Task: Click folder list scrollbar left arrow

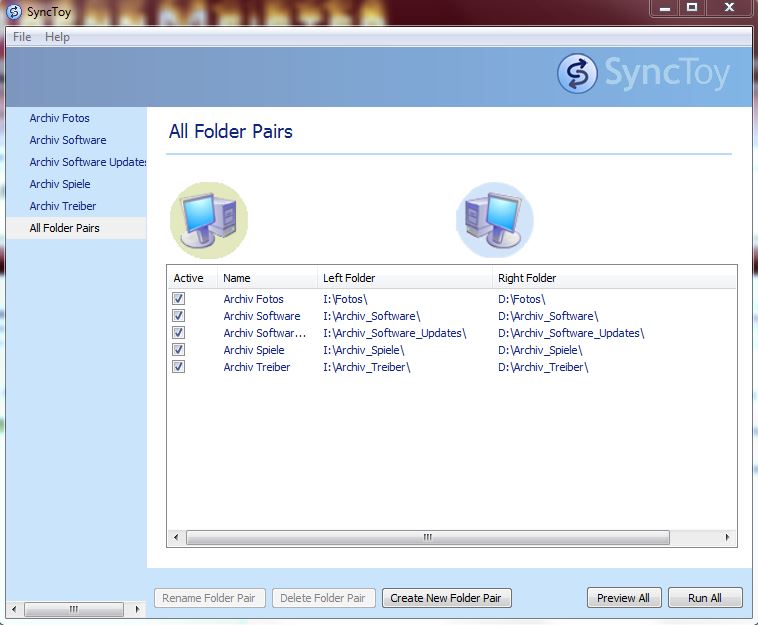Action: pyautogui.click(x=176, y=537)
